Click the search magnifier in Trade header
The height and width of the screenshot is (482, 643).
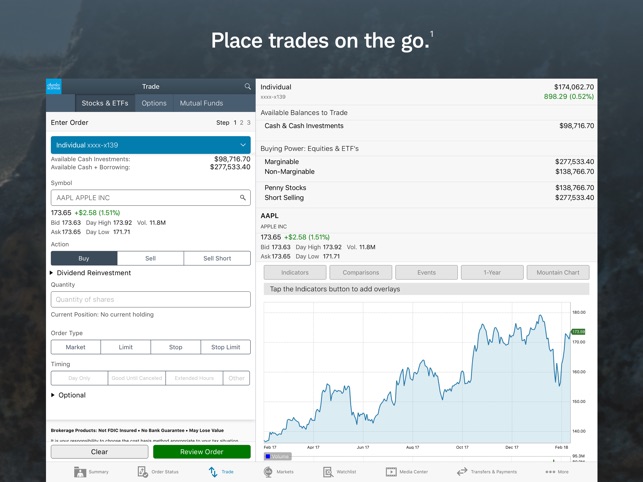[248, 87]
